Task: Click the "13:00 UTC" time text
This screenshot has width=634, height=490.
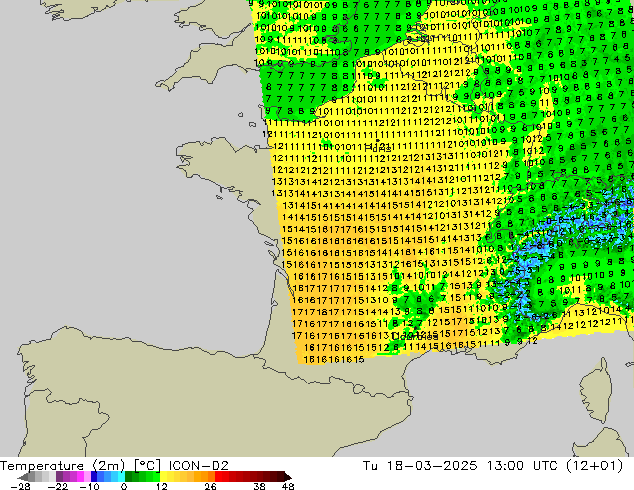Action: tap(524, 466)
